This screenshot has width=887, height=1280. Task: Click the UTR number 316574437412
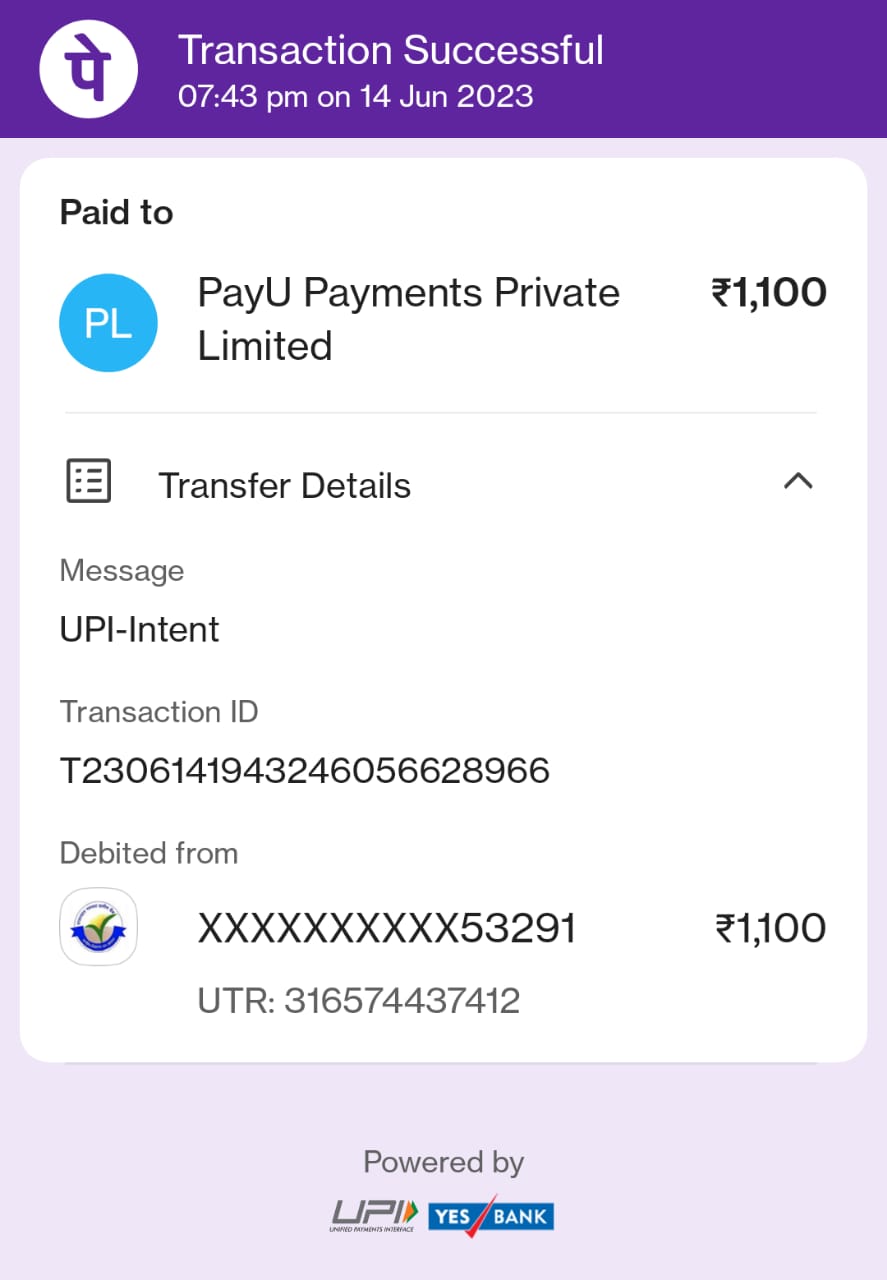coord(401,1001)
